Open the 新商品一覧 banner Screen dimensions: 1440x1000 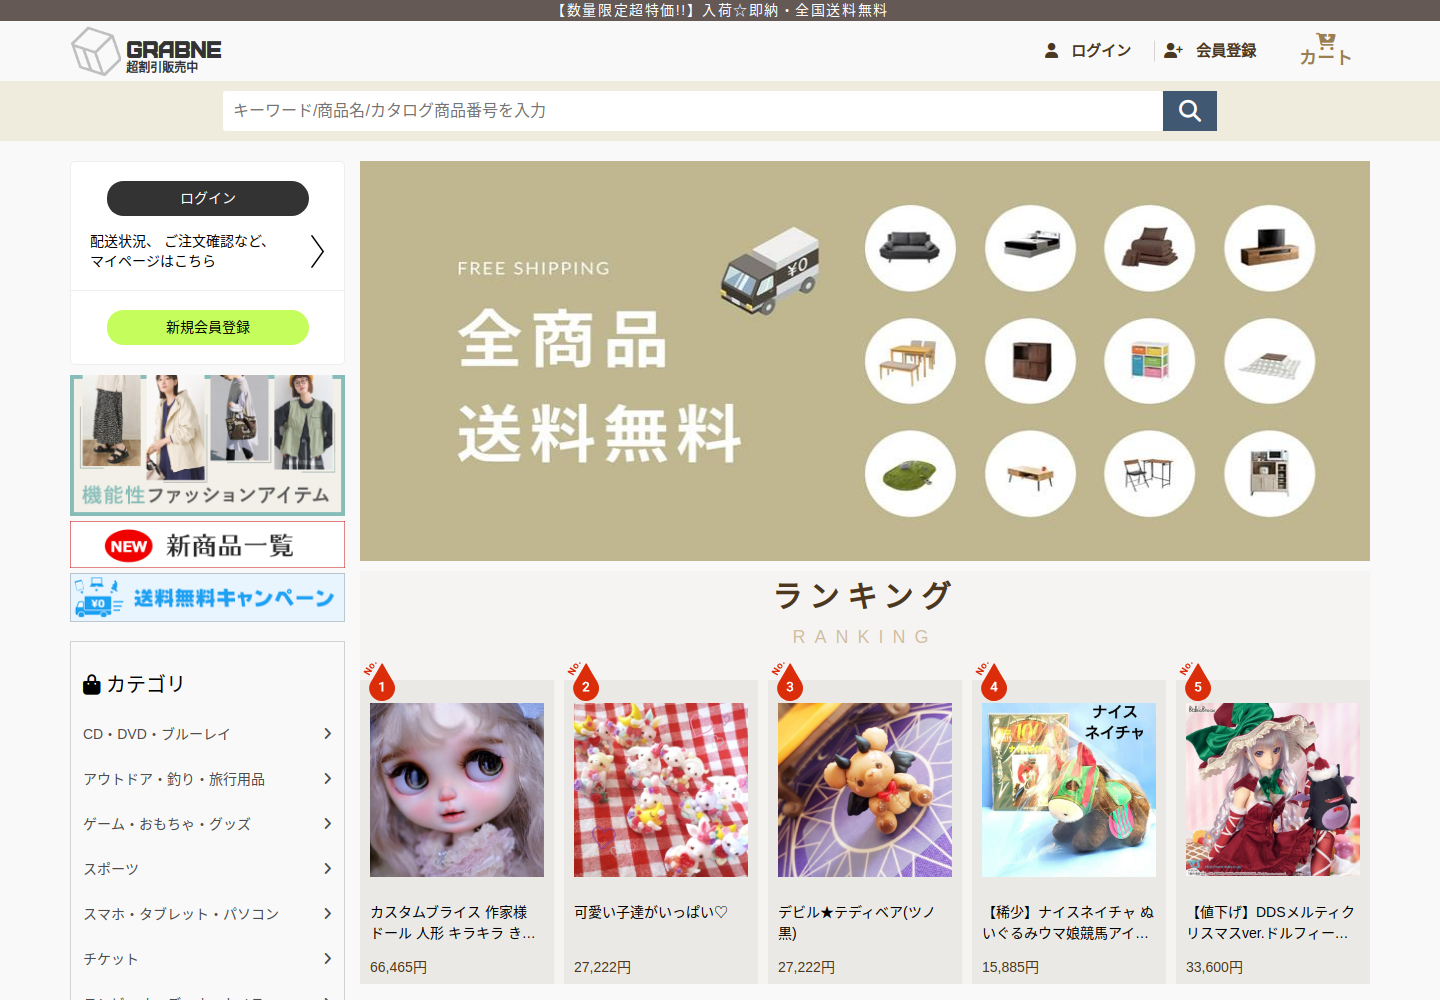pos(208,545)
